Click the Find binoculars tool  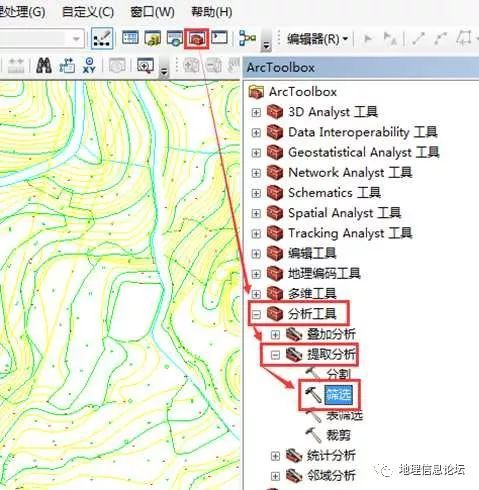[x=44, y=65]
